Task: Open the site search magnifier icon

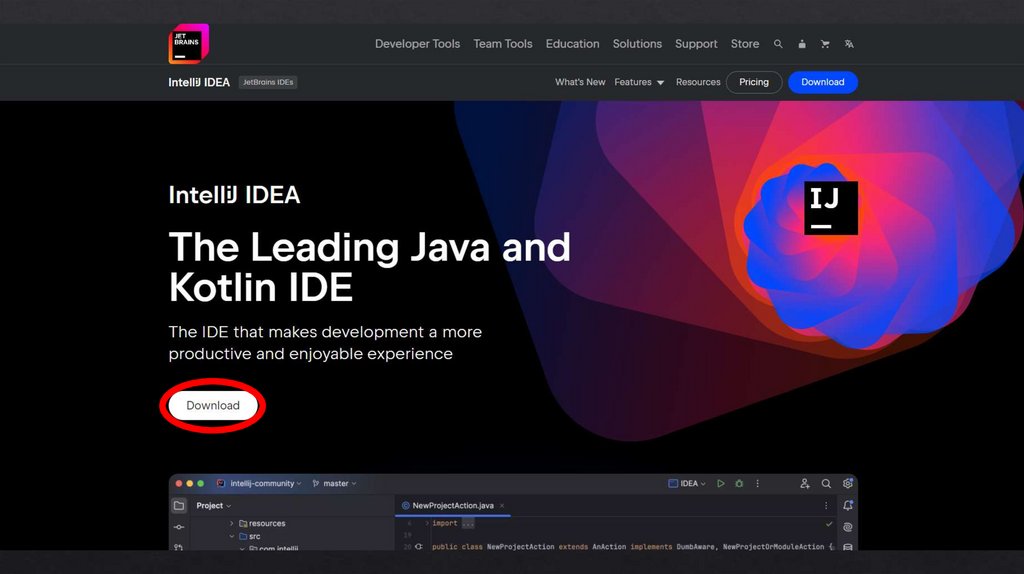Action: [x=778, y=44]
